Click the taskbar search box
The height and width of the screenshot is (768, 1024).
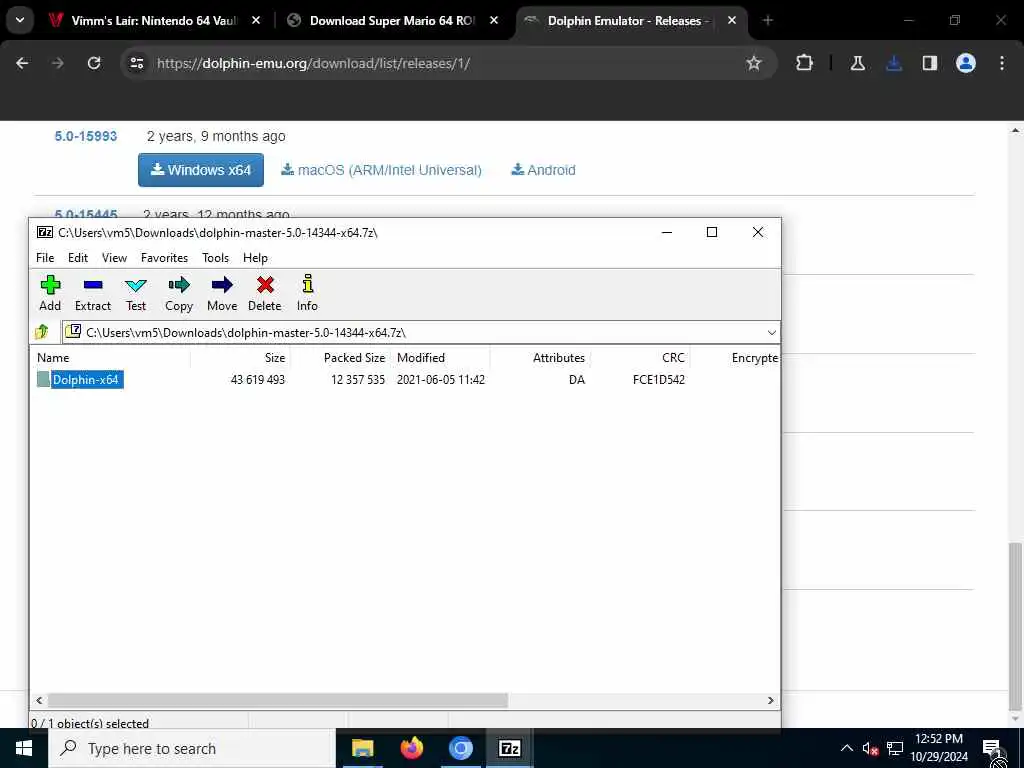pos(191,748)
